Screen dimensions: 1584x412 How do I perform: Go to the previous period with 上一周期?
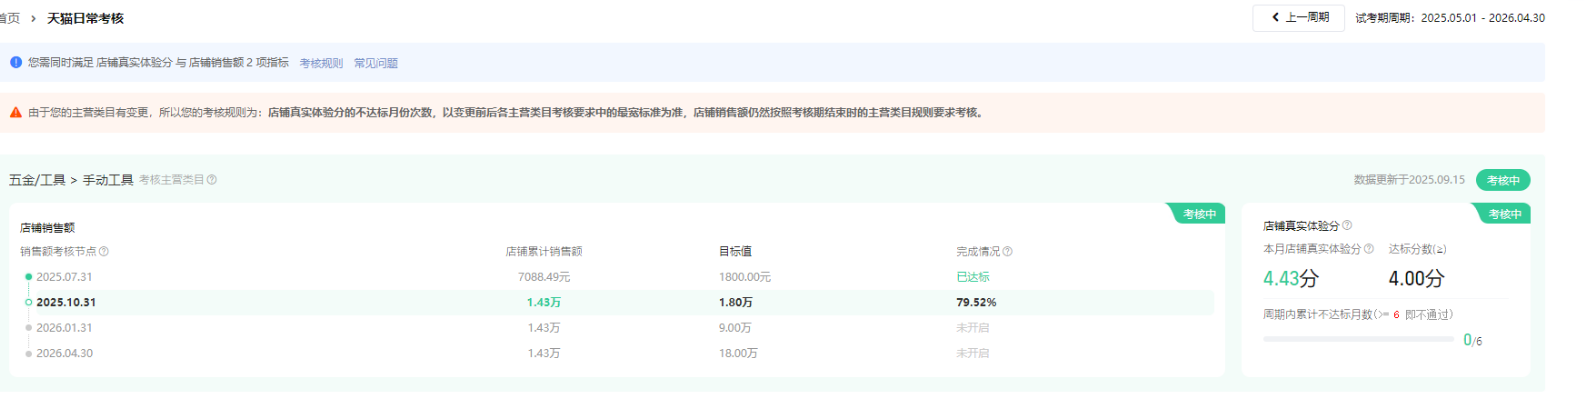click(1298, 18)
